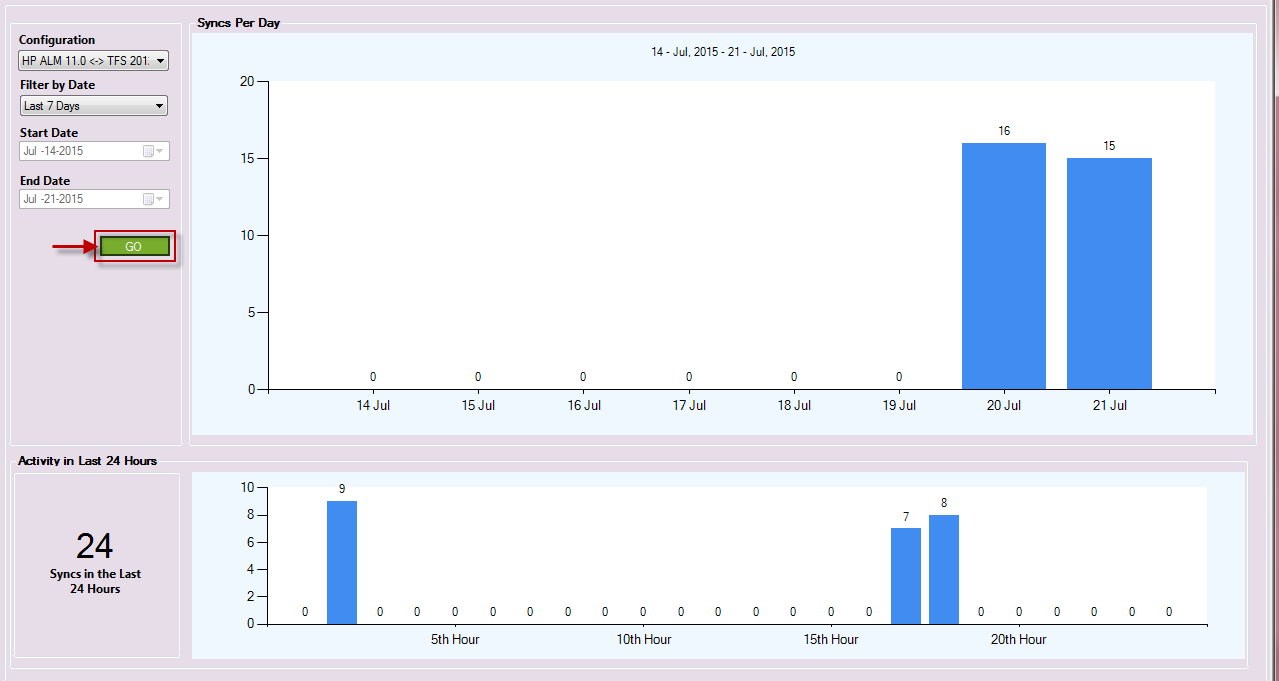
Task: Click the '17 Jul' axis label
Action: (689, 405)
